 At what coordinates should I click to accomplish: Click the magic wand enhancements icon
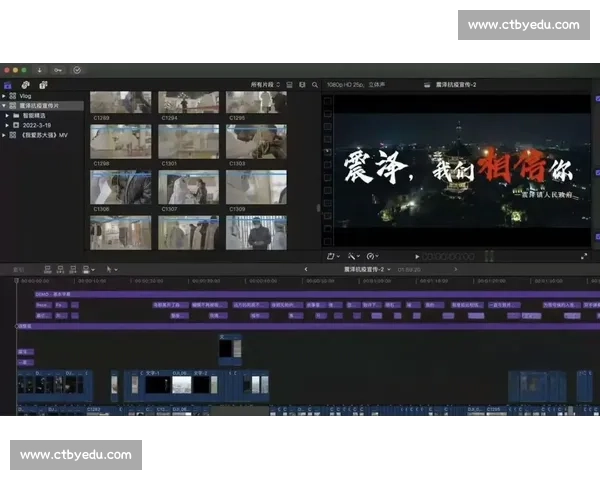click(x=351, y=256)
